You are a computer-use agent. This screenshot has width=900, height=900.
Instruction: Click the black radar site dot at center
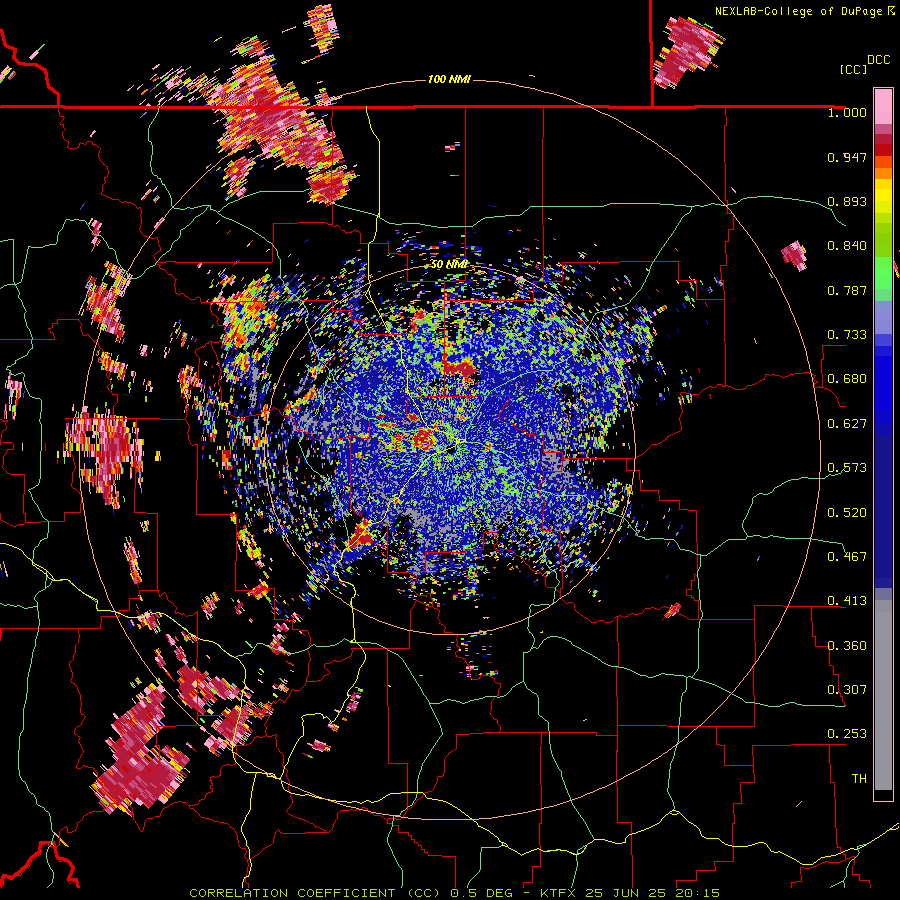tap(451, 449)
